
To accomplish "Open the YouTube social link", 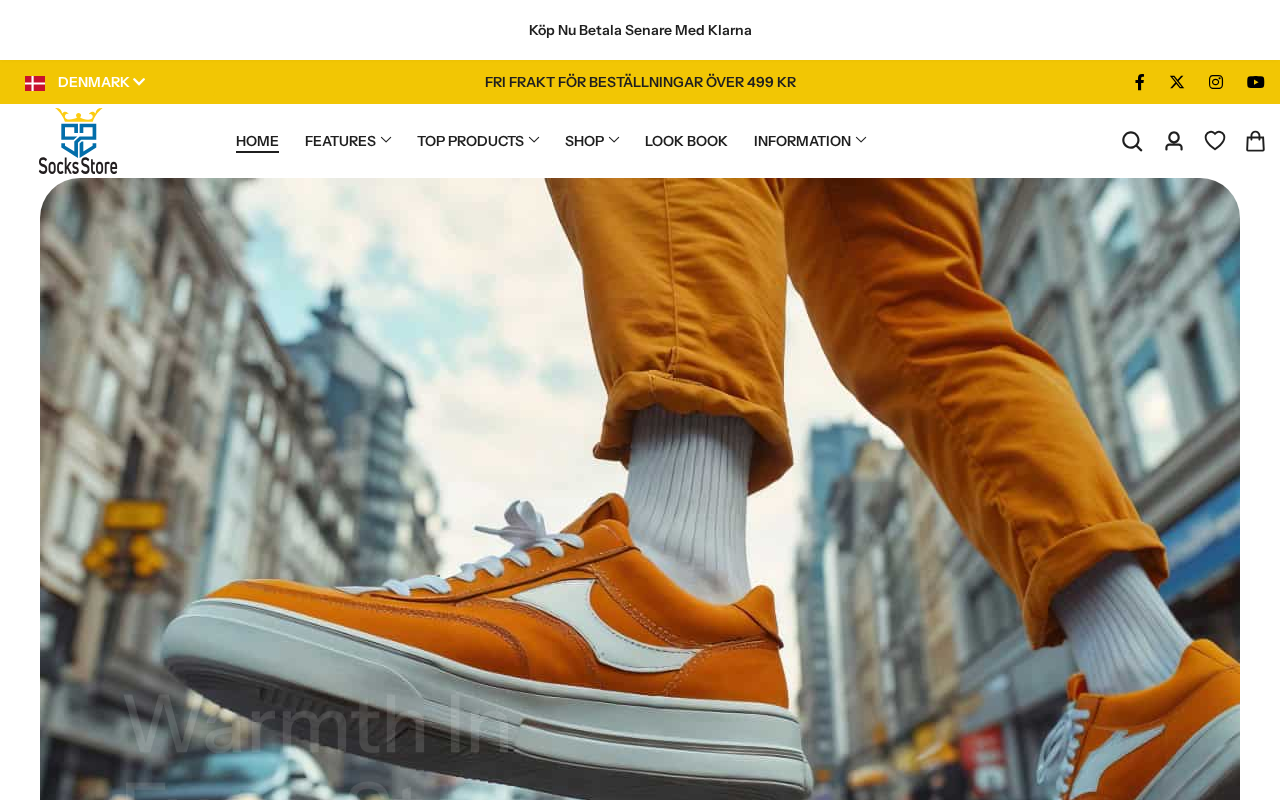I will [1256, 82].
